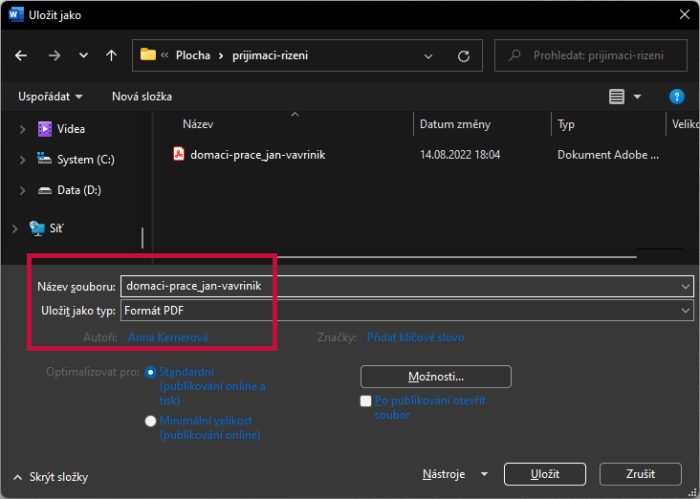700x499 pixels.
Task: Select System (C:) drive
Action: (75, 159)
